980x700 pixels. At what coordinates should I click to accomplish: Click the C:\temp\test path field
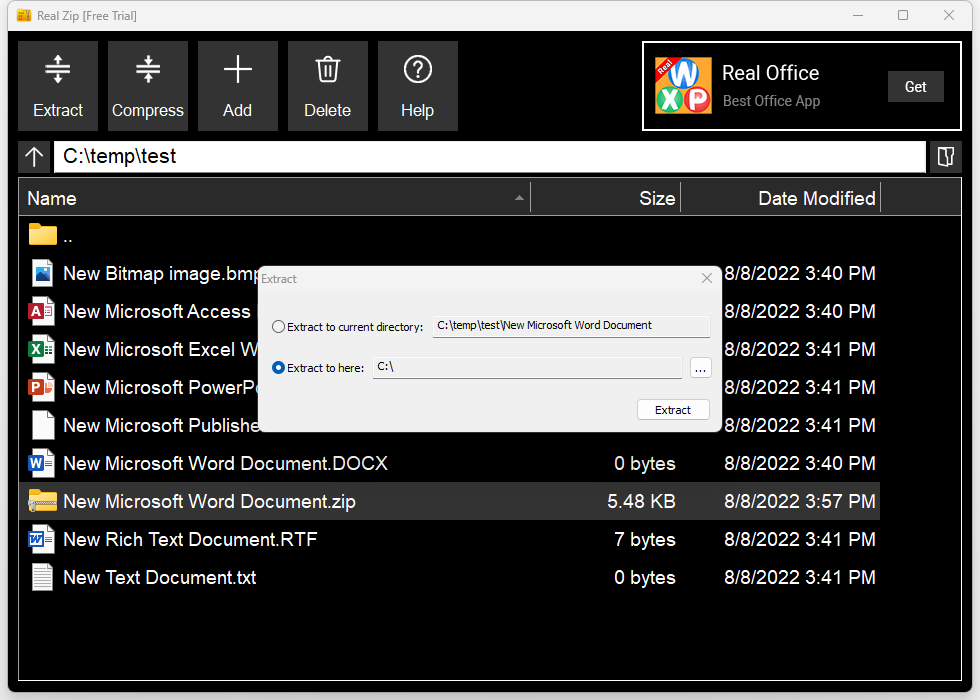tap(489, 156)
